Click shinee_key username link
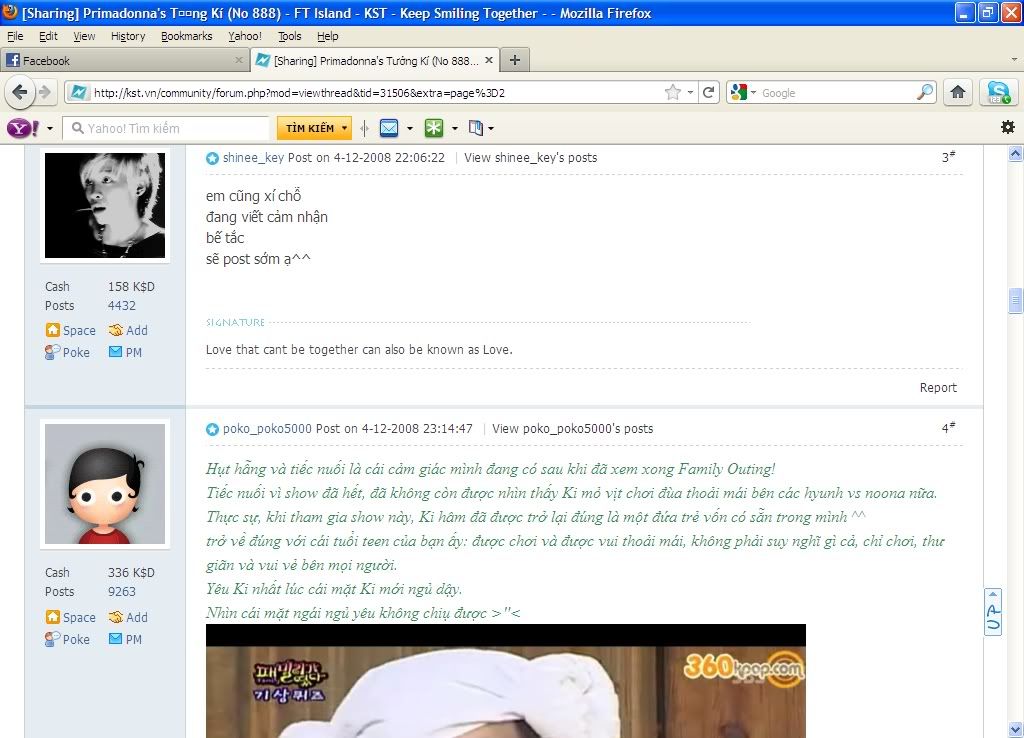Screen dimensions: 1024x738 tap(253, 157)
